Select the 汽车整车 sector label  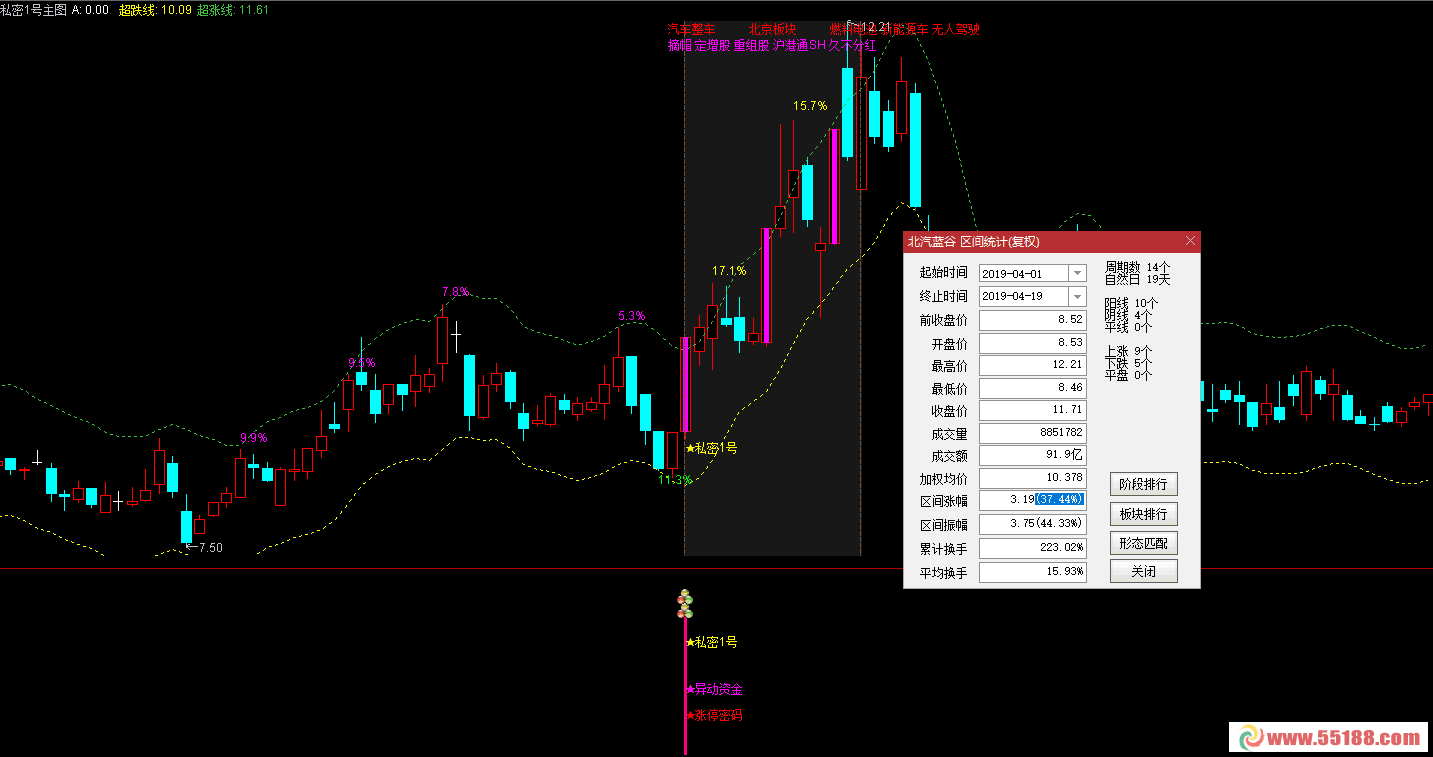coord(690,29)
